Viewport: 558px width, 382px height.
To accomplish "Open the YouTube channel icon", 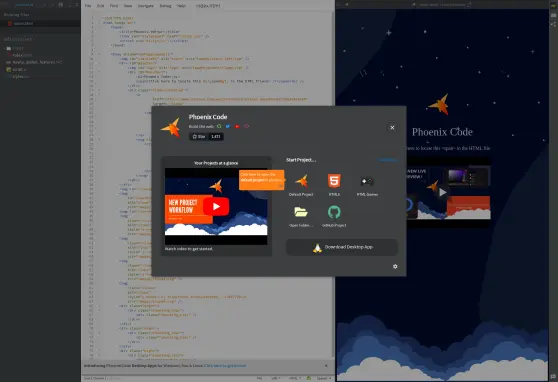I will click(x=237, y=126).
